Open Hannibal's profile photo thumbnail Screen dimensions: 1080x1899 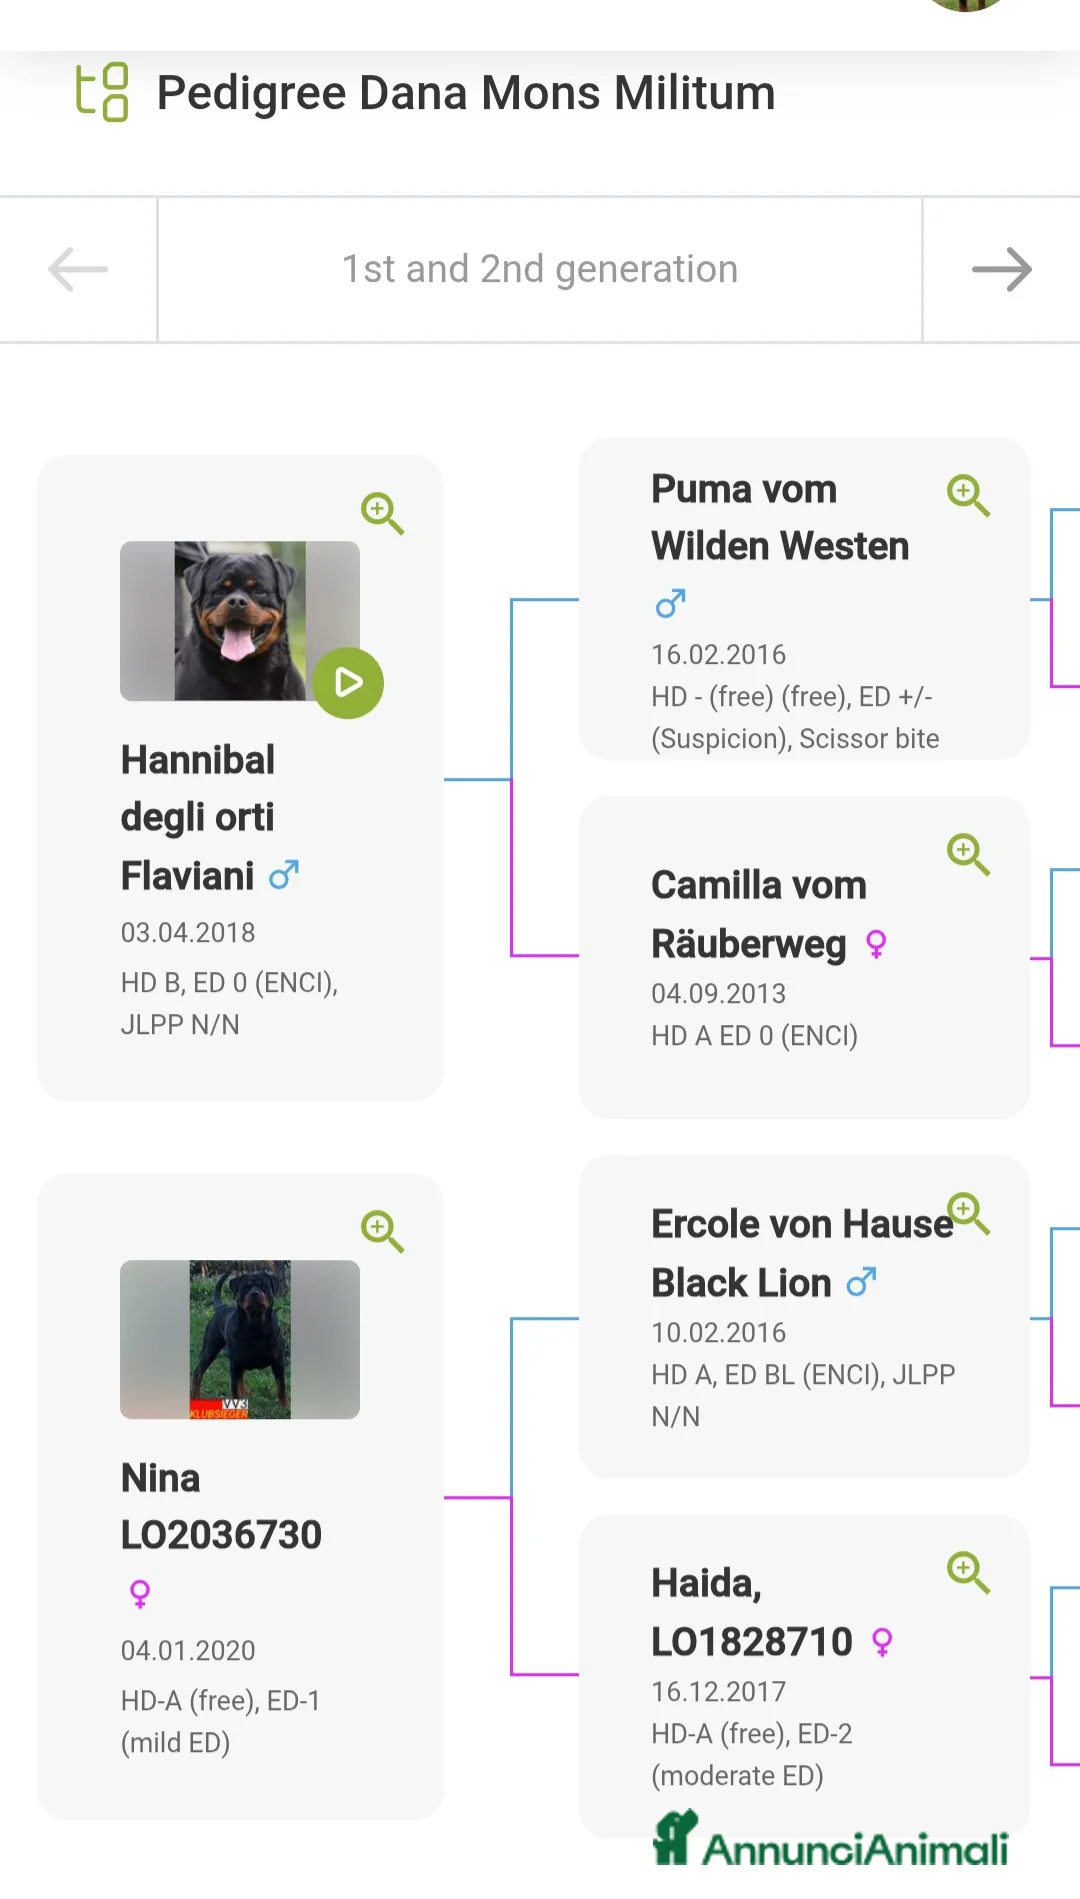(240, 620)
